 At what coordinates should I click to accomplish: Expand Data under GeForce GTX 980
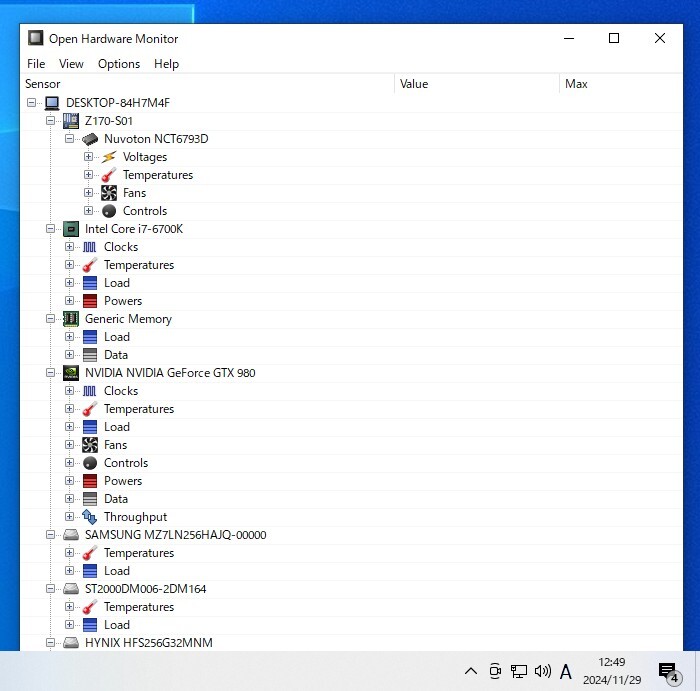pyautogui.click(x=69, y=499)
